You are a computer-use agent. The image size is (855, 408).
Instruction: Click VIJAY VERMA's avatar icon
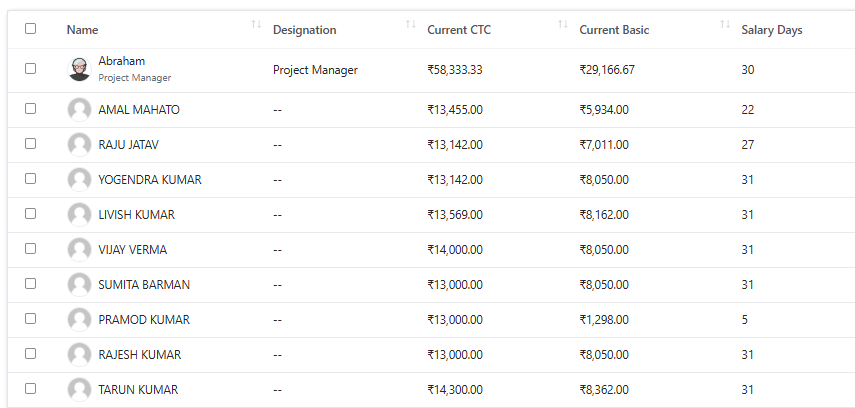pyautogui.click(x=79, y=250)
